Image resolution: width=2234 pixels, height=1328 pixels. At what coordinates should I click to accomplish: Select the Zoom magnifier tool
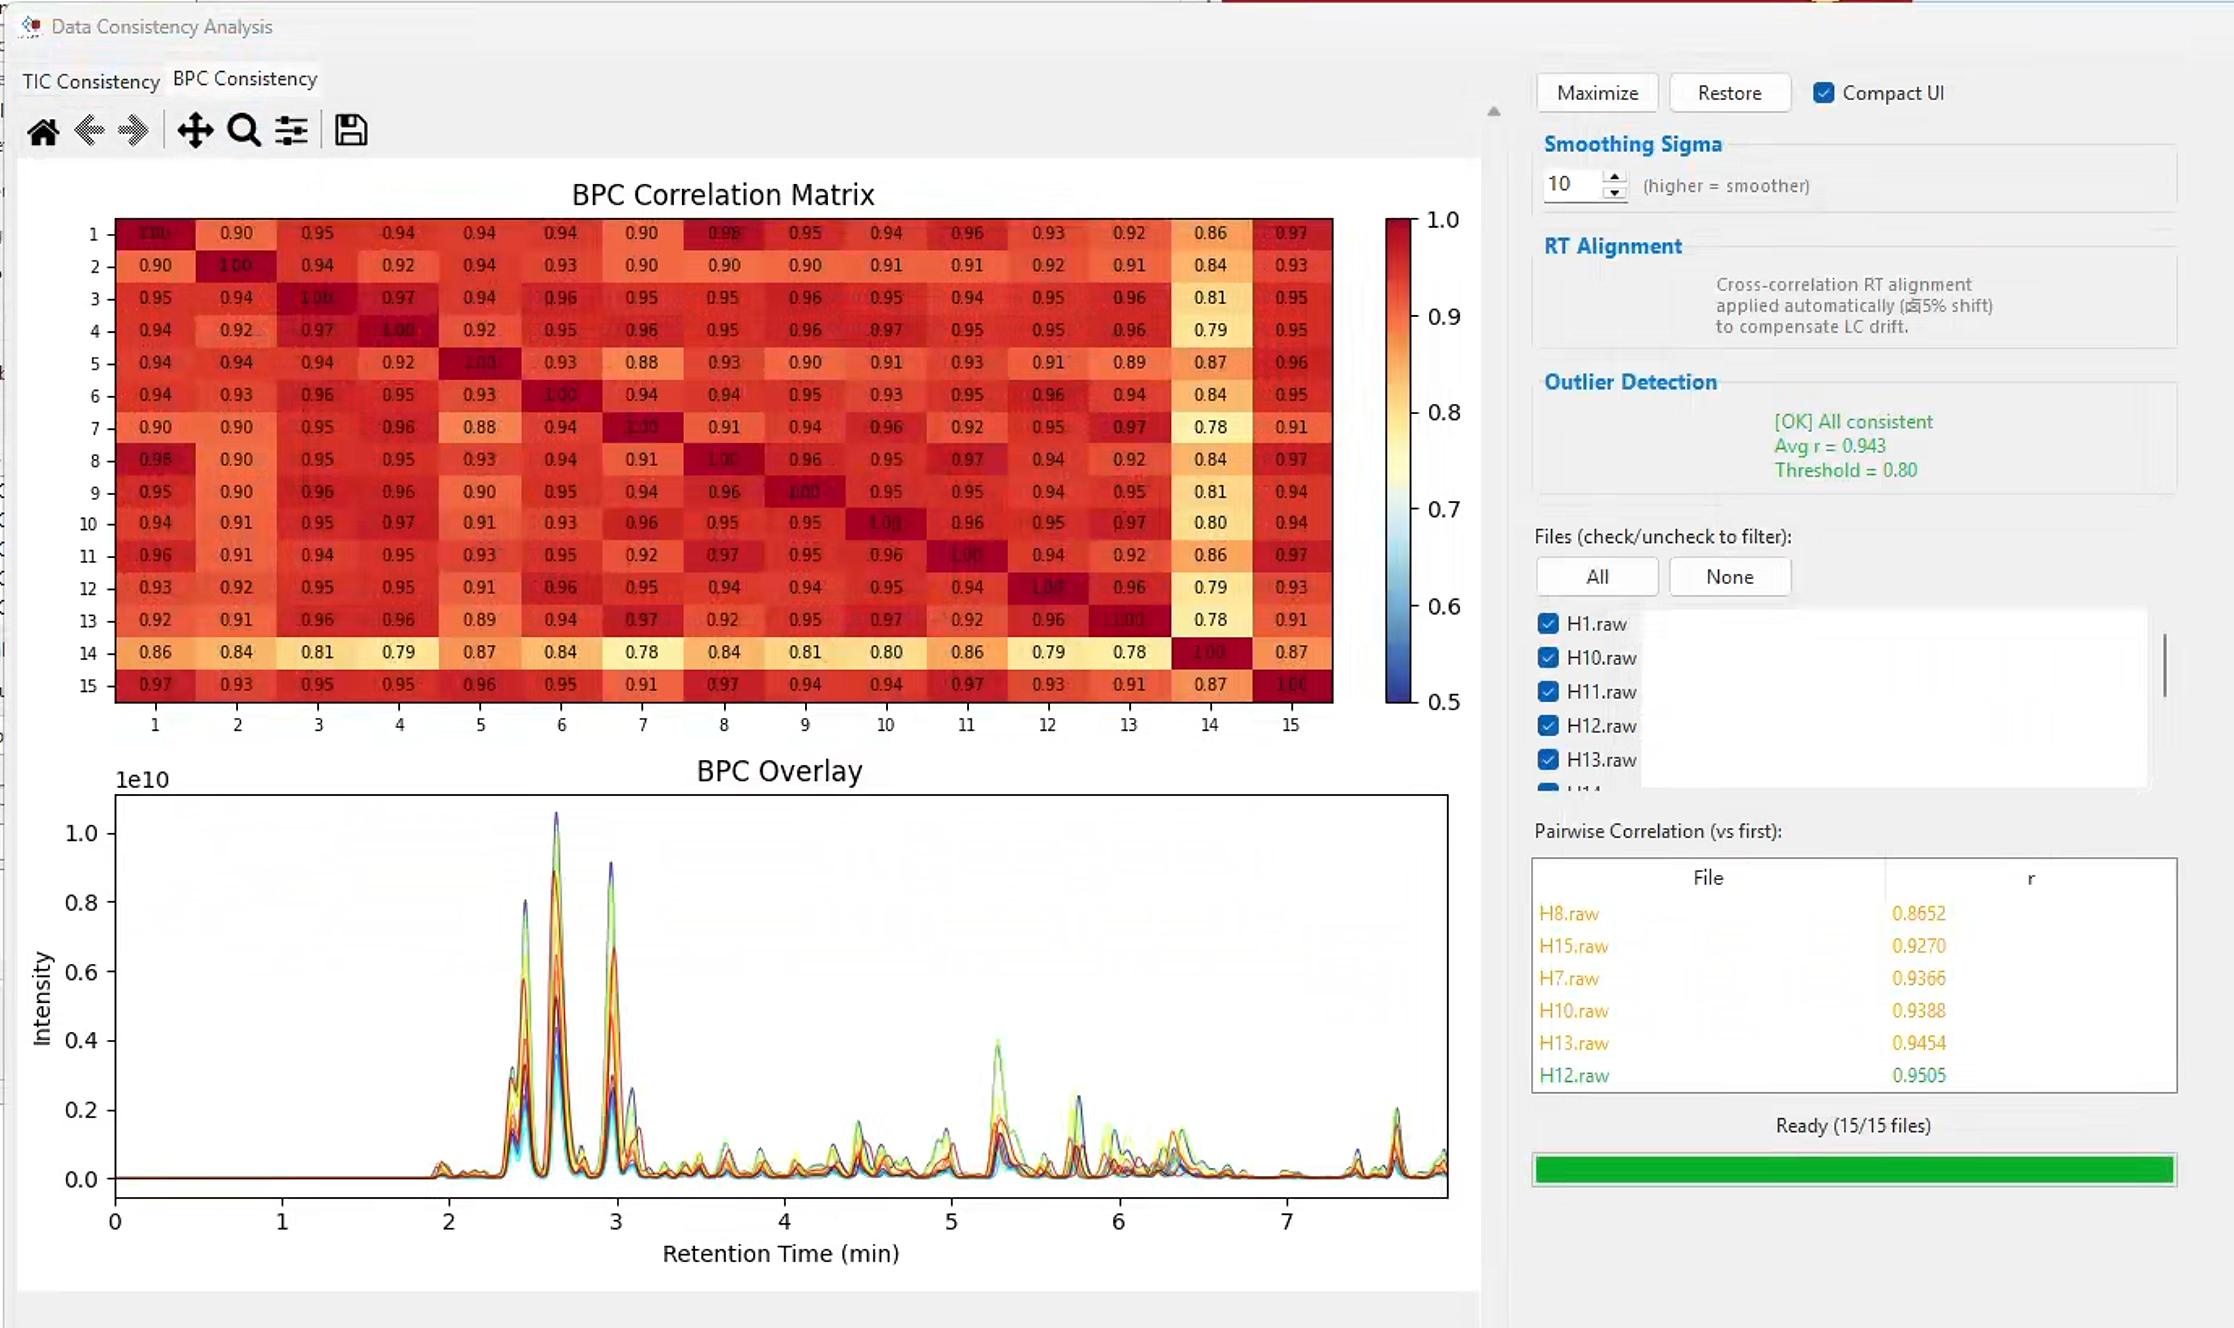tap(244, 130)
